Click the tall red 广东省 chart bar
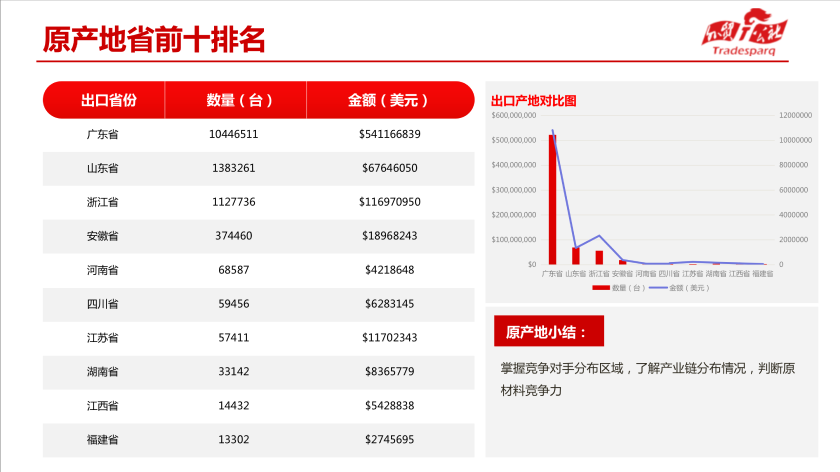The width and height of the screenshot is (840, 472). pos(552,200)
